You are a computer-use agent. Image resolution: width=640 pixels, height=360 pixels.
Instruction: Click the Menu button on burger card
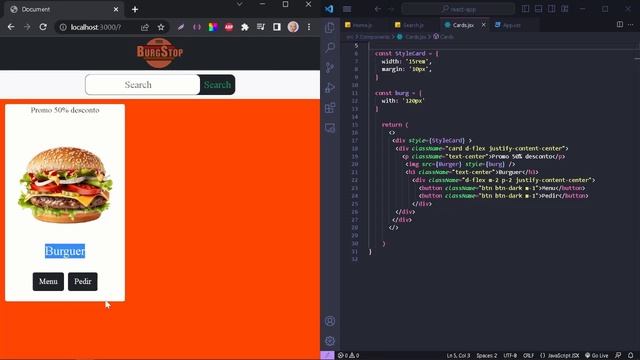tap(48, 282)
